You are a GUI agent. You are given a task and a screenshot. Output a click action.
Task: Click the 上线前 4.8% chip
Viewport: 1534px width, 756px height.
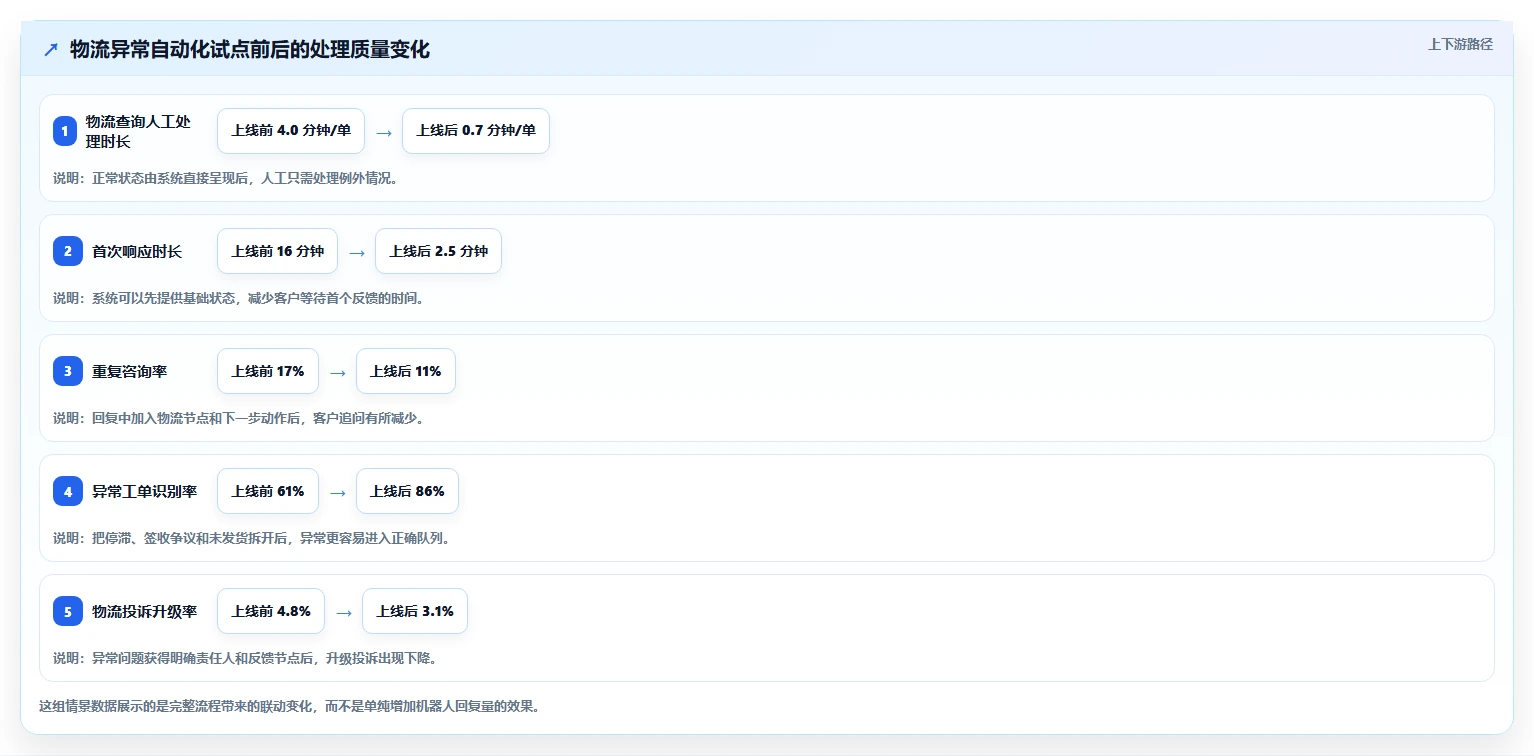271,611
